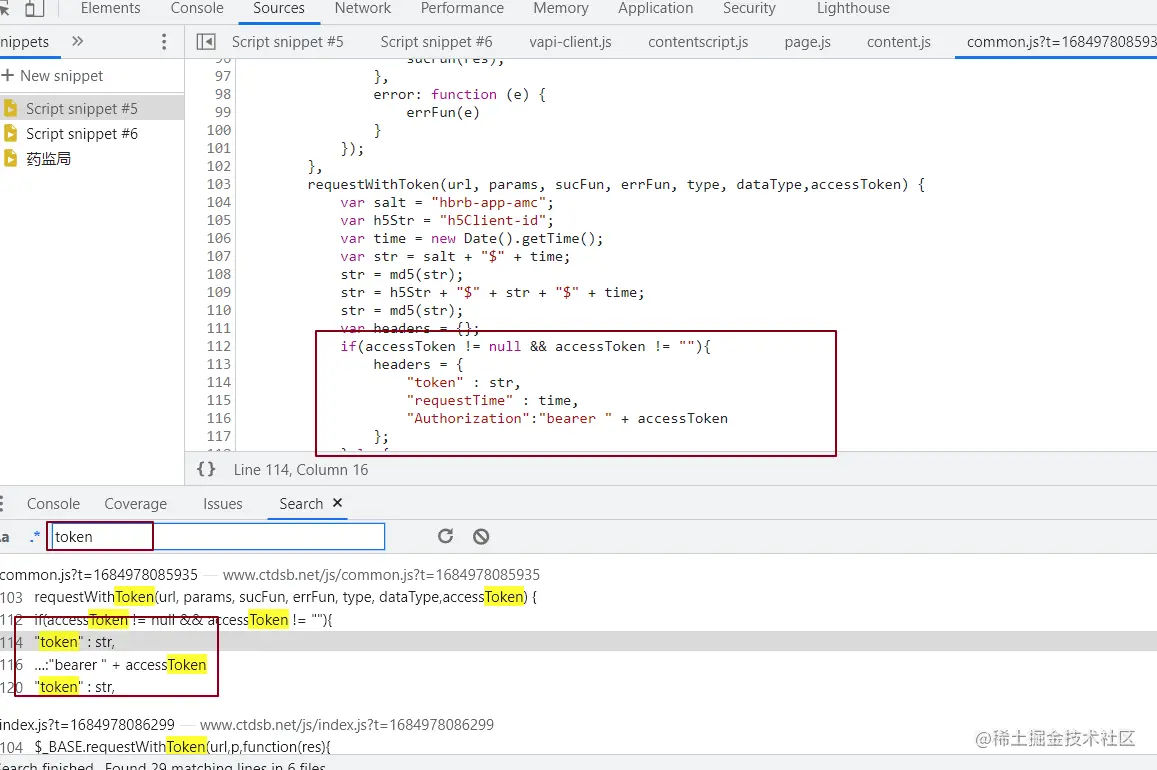Select the drawer Search tab
This screenshot has height=770, width=1157.
click(x=300, y=504)
